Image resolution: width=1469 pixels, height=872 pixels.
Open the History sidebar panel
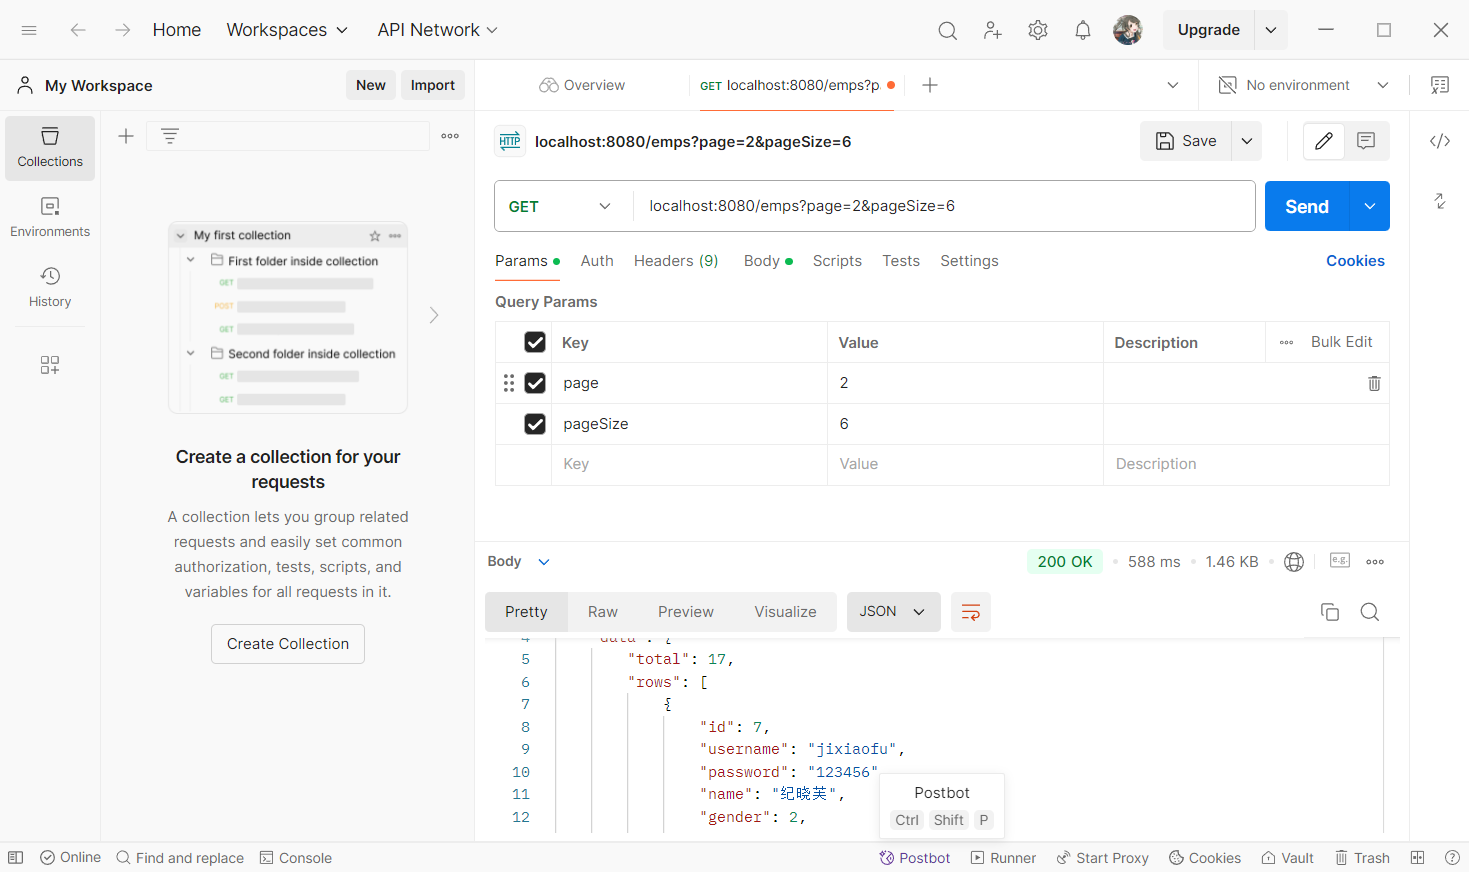[50, 288]
